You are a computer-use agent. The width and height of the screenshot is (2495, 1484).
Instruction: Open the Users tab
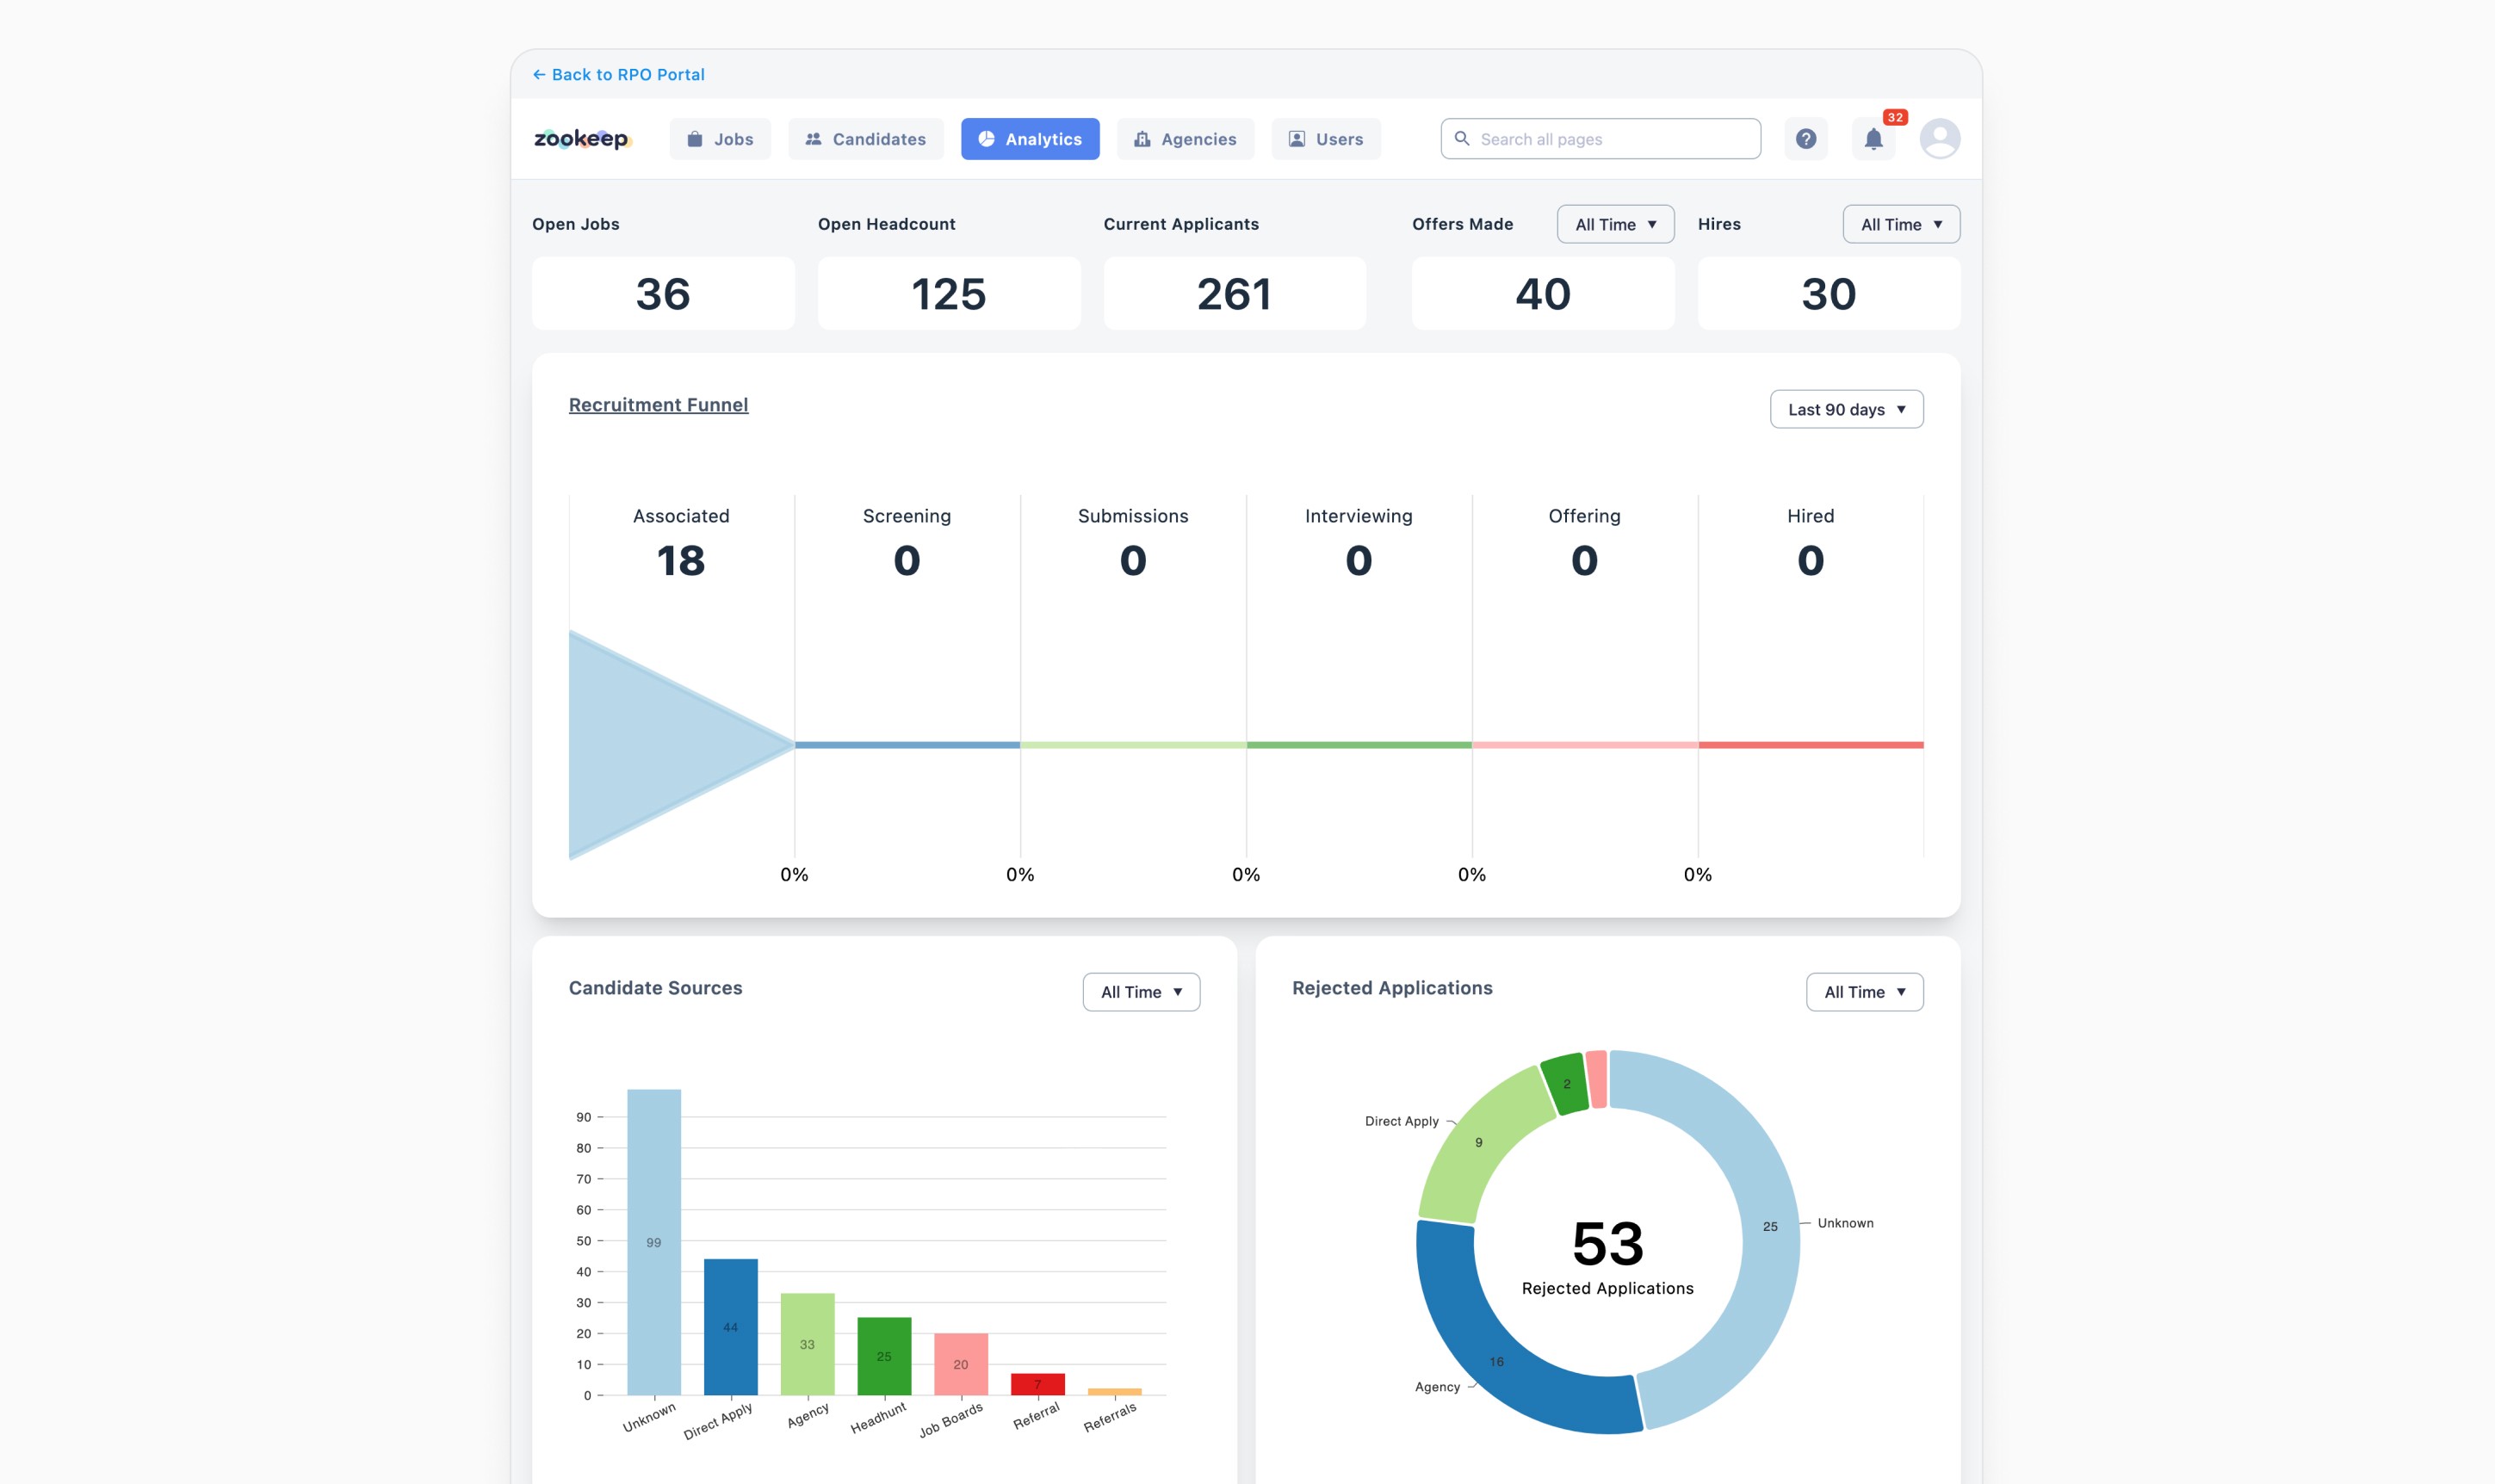click(1326, 139)
